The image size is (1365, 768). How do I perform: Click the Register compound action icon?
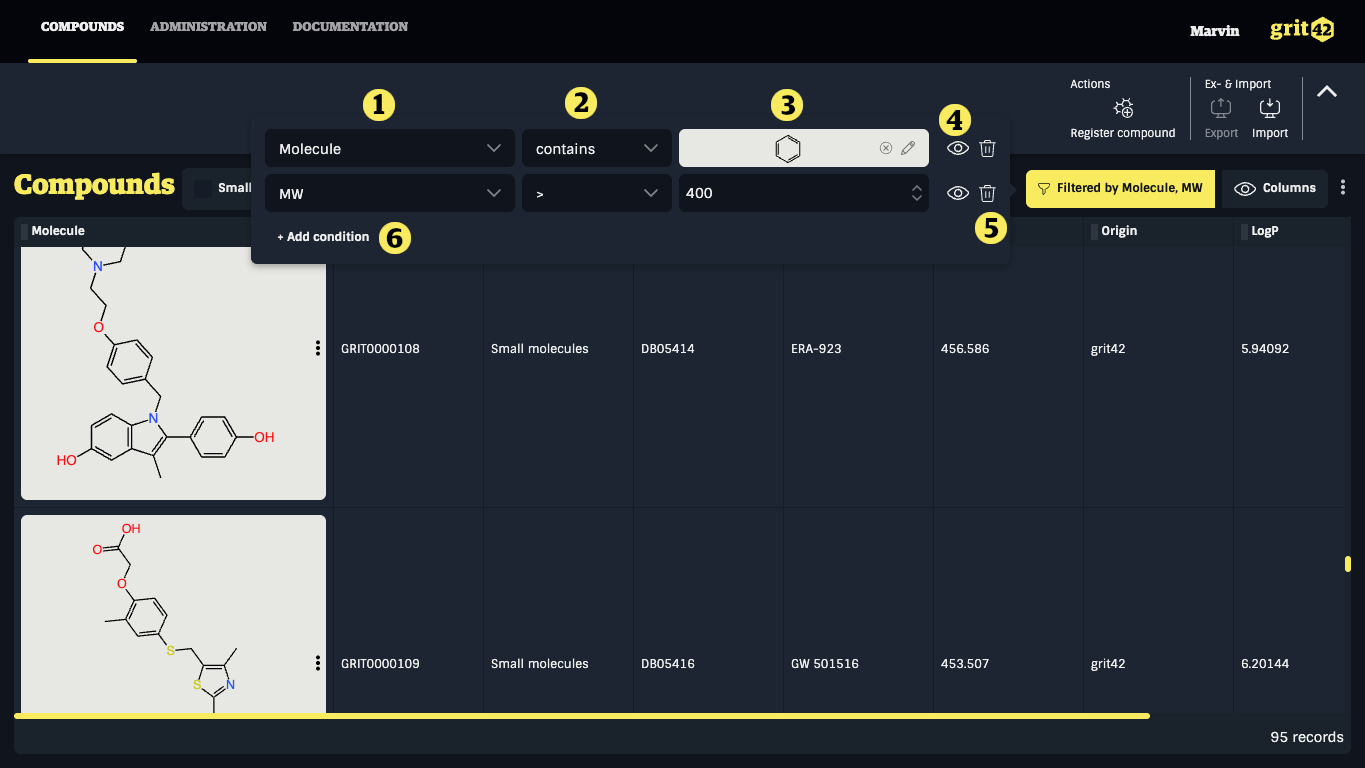[1123, 108]
